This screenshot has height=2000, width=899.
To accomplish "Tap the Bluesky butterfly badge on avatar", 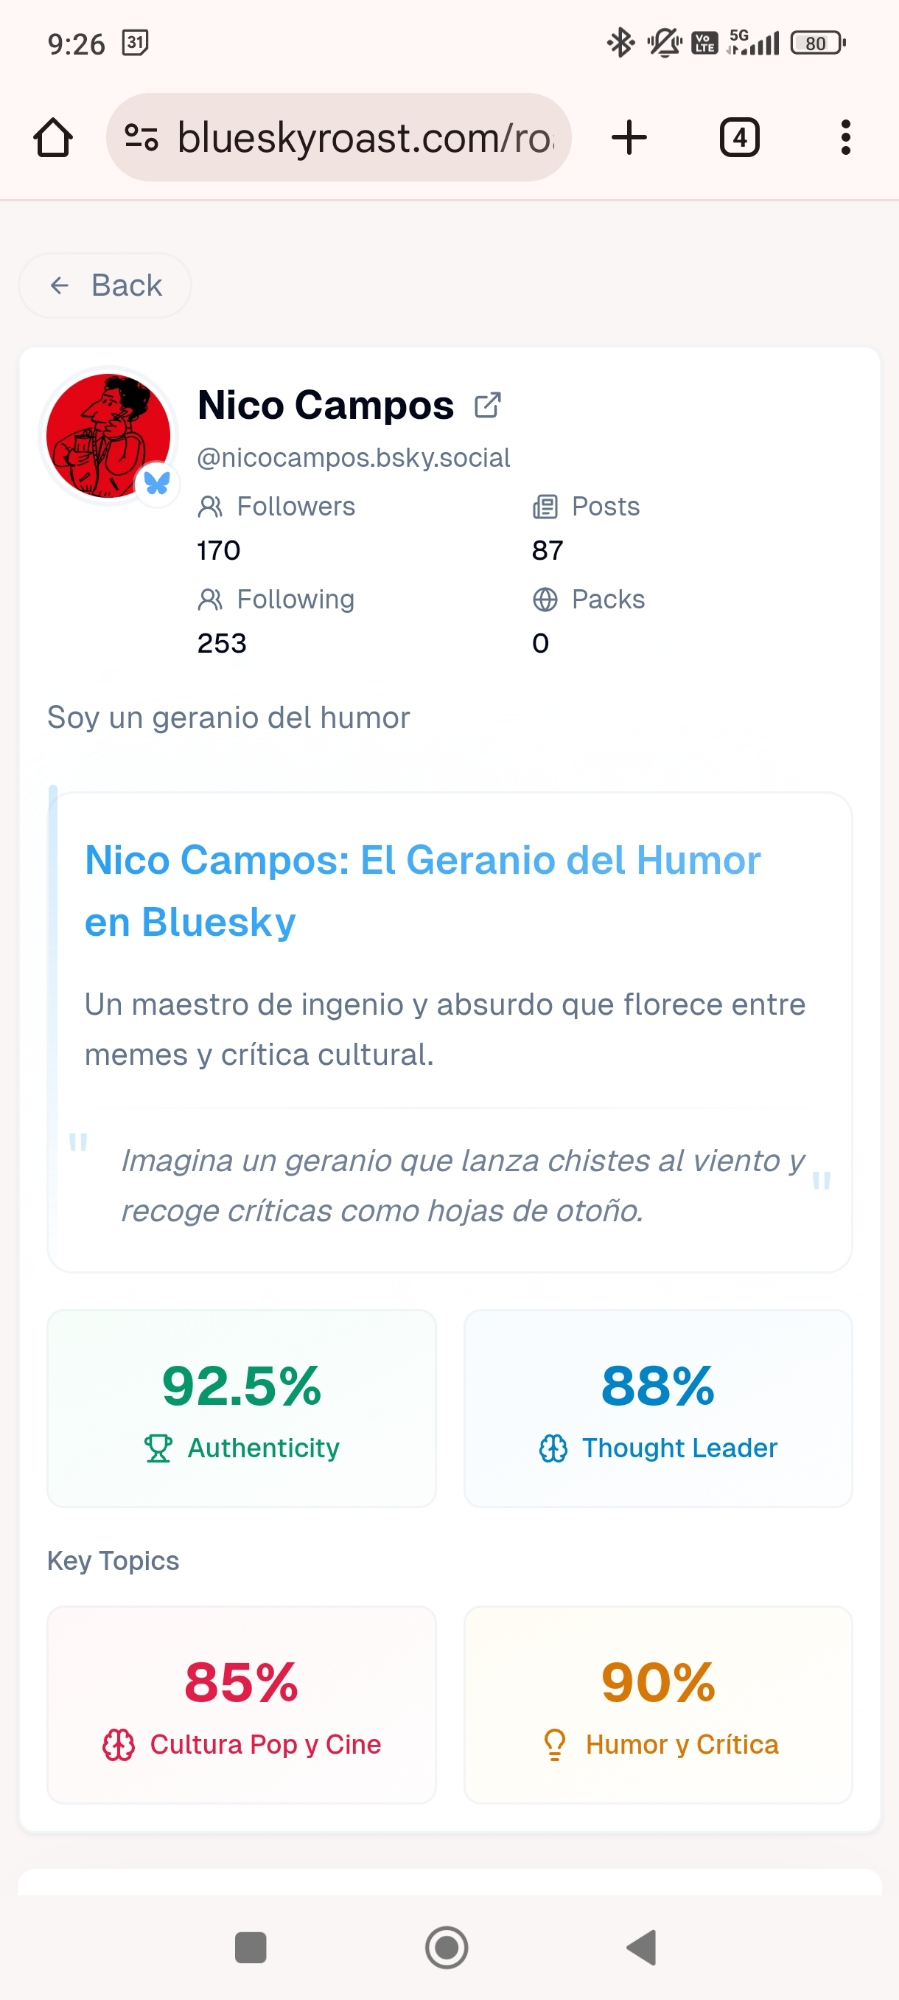I will [x=157, y=484].
